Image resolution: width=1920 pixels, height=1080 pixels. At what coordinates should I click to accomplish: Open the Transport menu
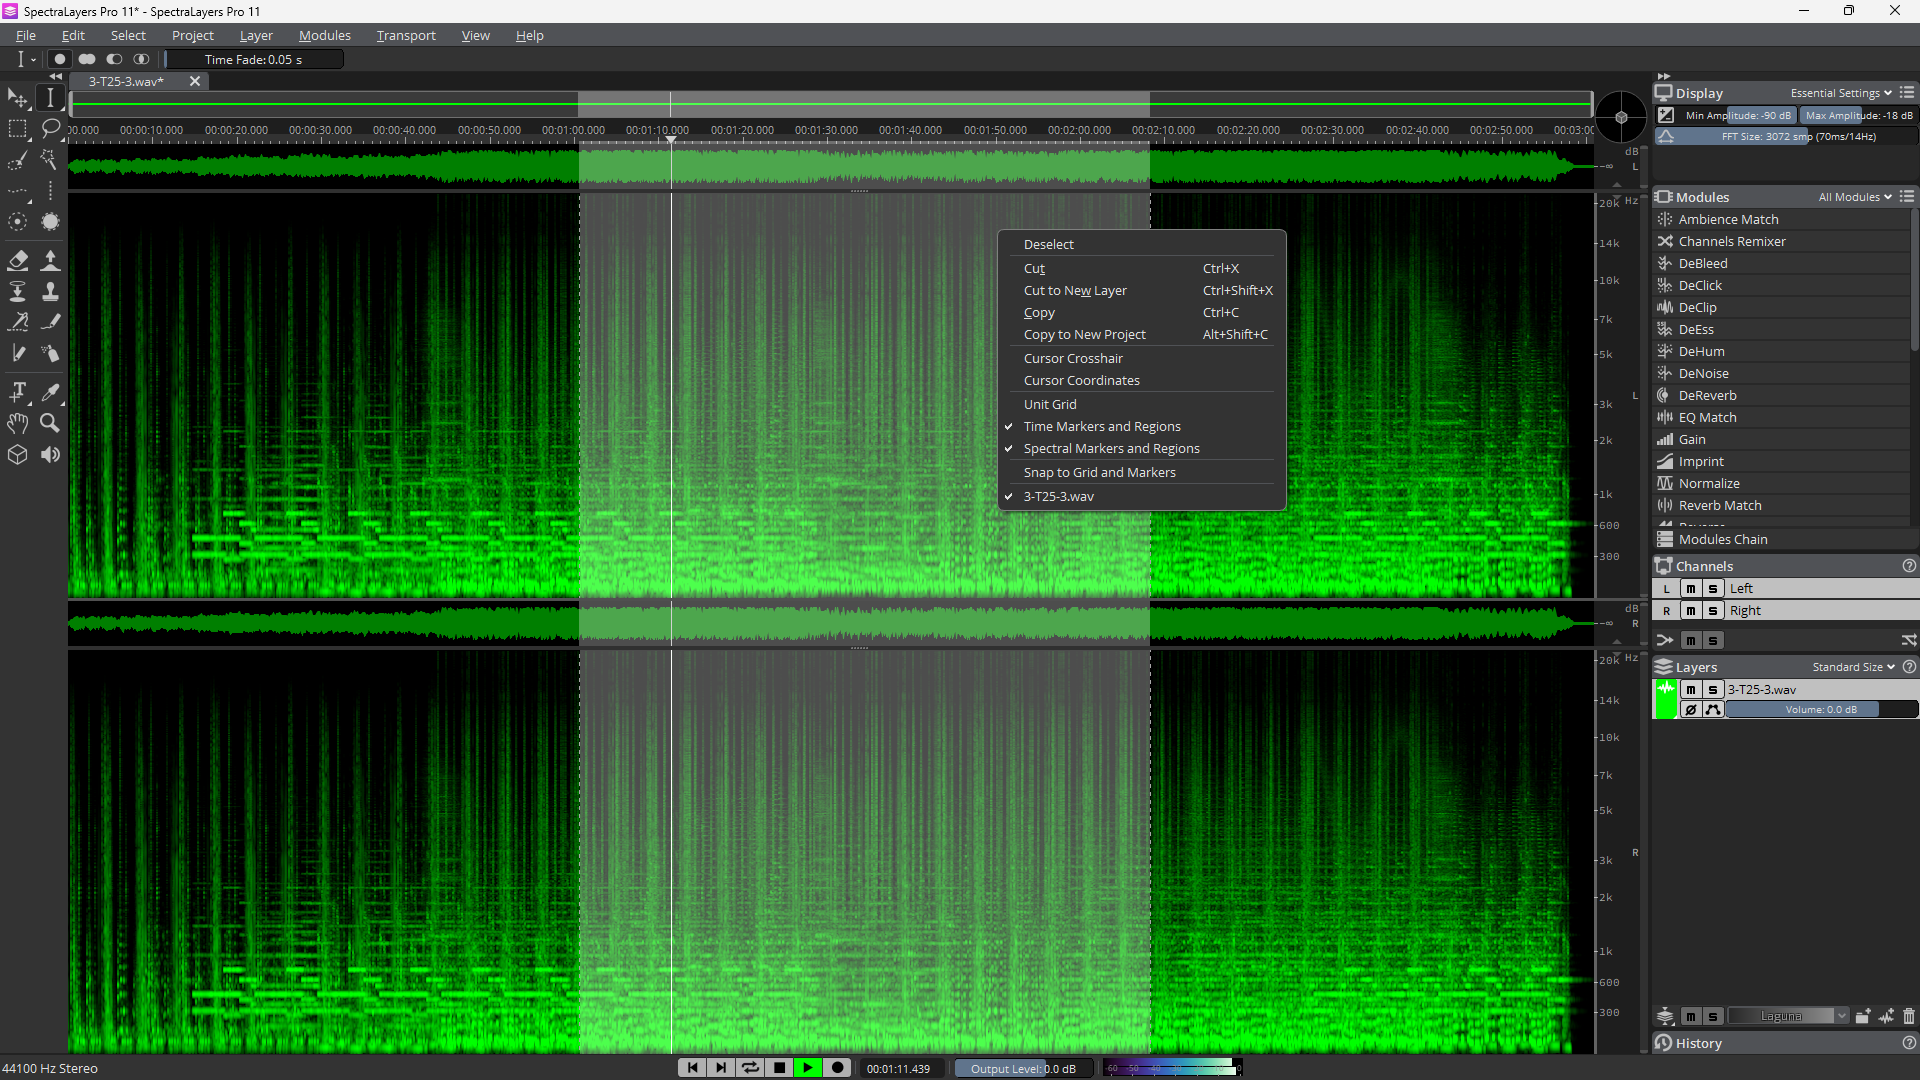point(405,35)
